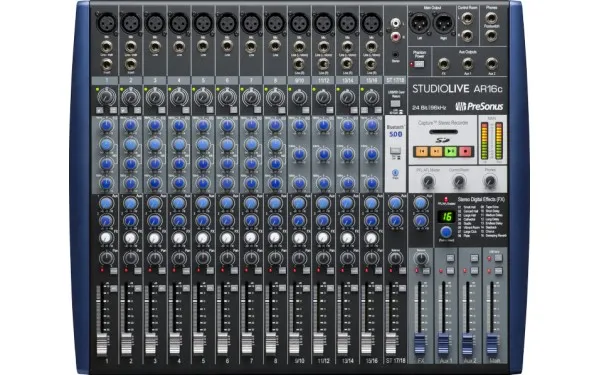Click the Aux 2 output jack
600x375 pixels.
click(491, 63)
